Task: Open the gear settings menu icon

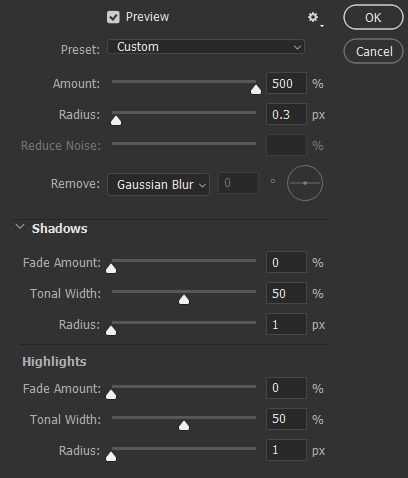Action: point(315,18)
